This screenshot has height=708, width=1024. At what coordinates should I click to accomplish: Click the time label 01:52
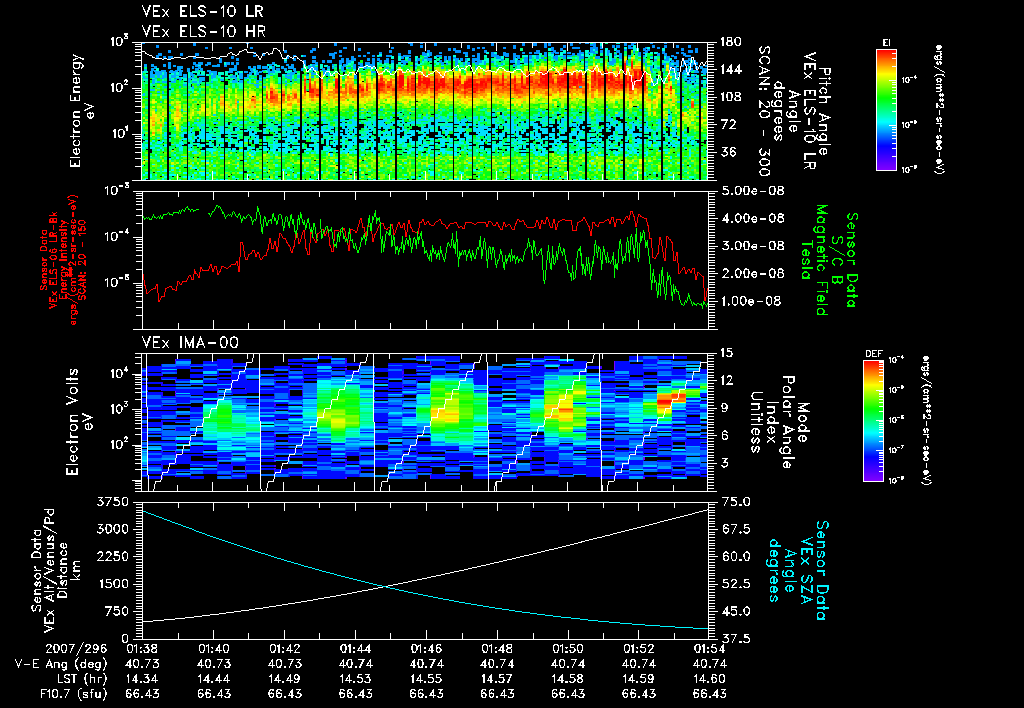[x=639, y=649]
